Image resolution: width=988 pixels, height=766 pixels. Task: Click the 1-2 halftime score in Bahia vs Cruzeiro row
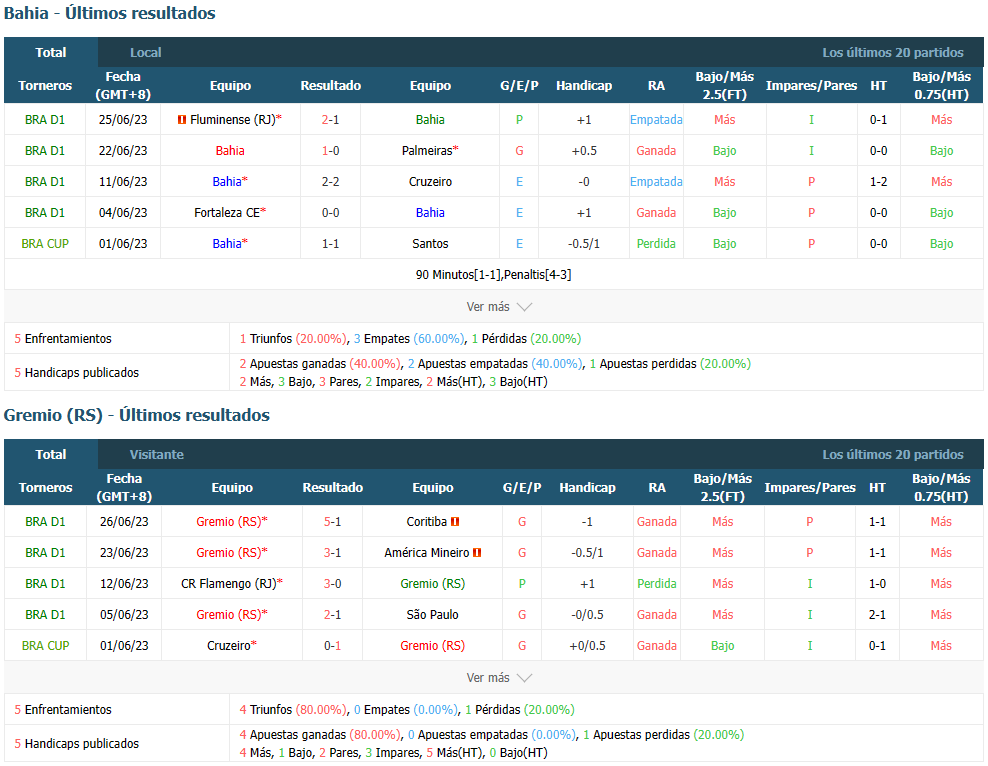click(x=878, y=181)
